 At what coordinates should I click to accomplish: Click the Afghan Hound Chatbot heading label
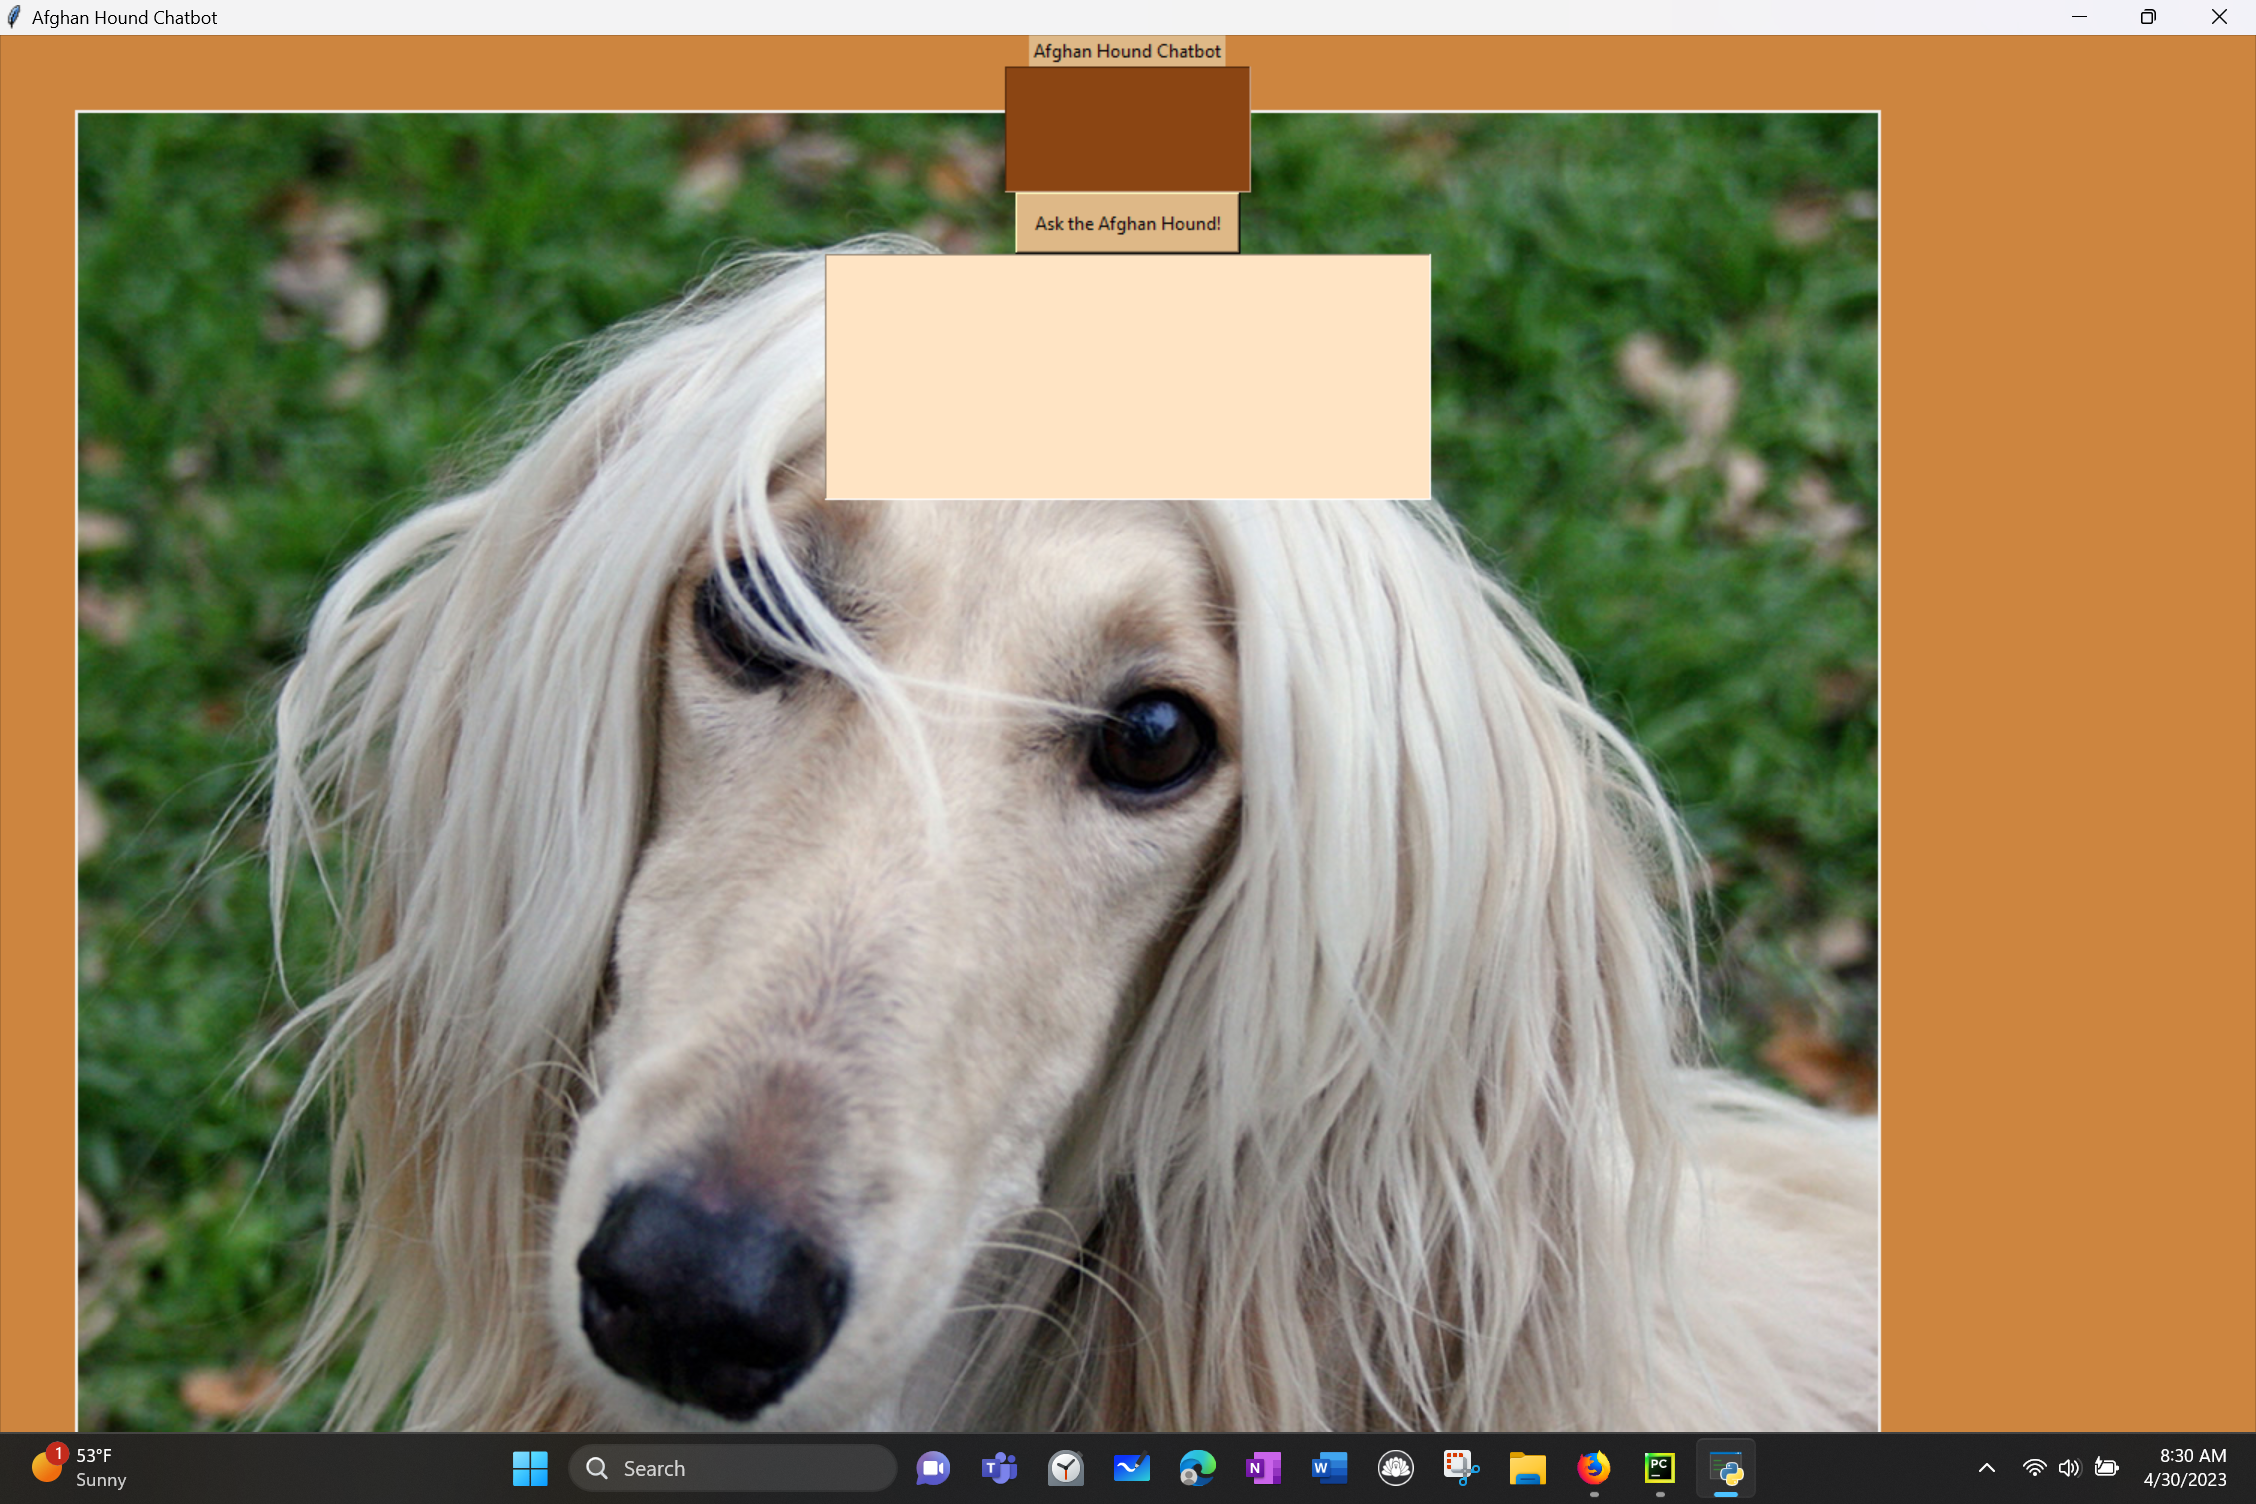point(1127,51)
